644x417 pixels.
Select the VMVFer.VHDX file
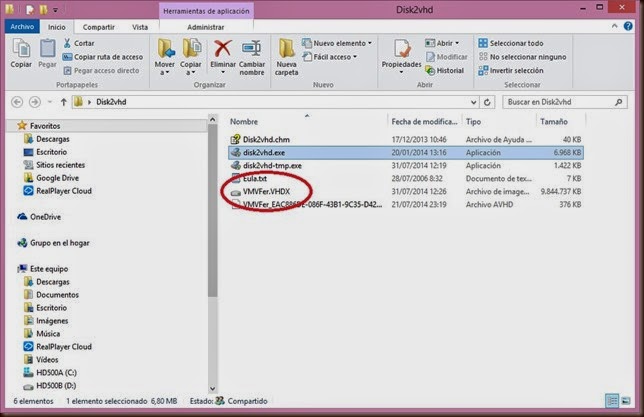(406, 191)
